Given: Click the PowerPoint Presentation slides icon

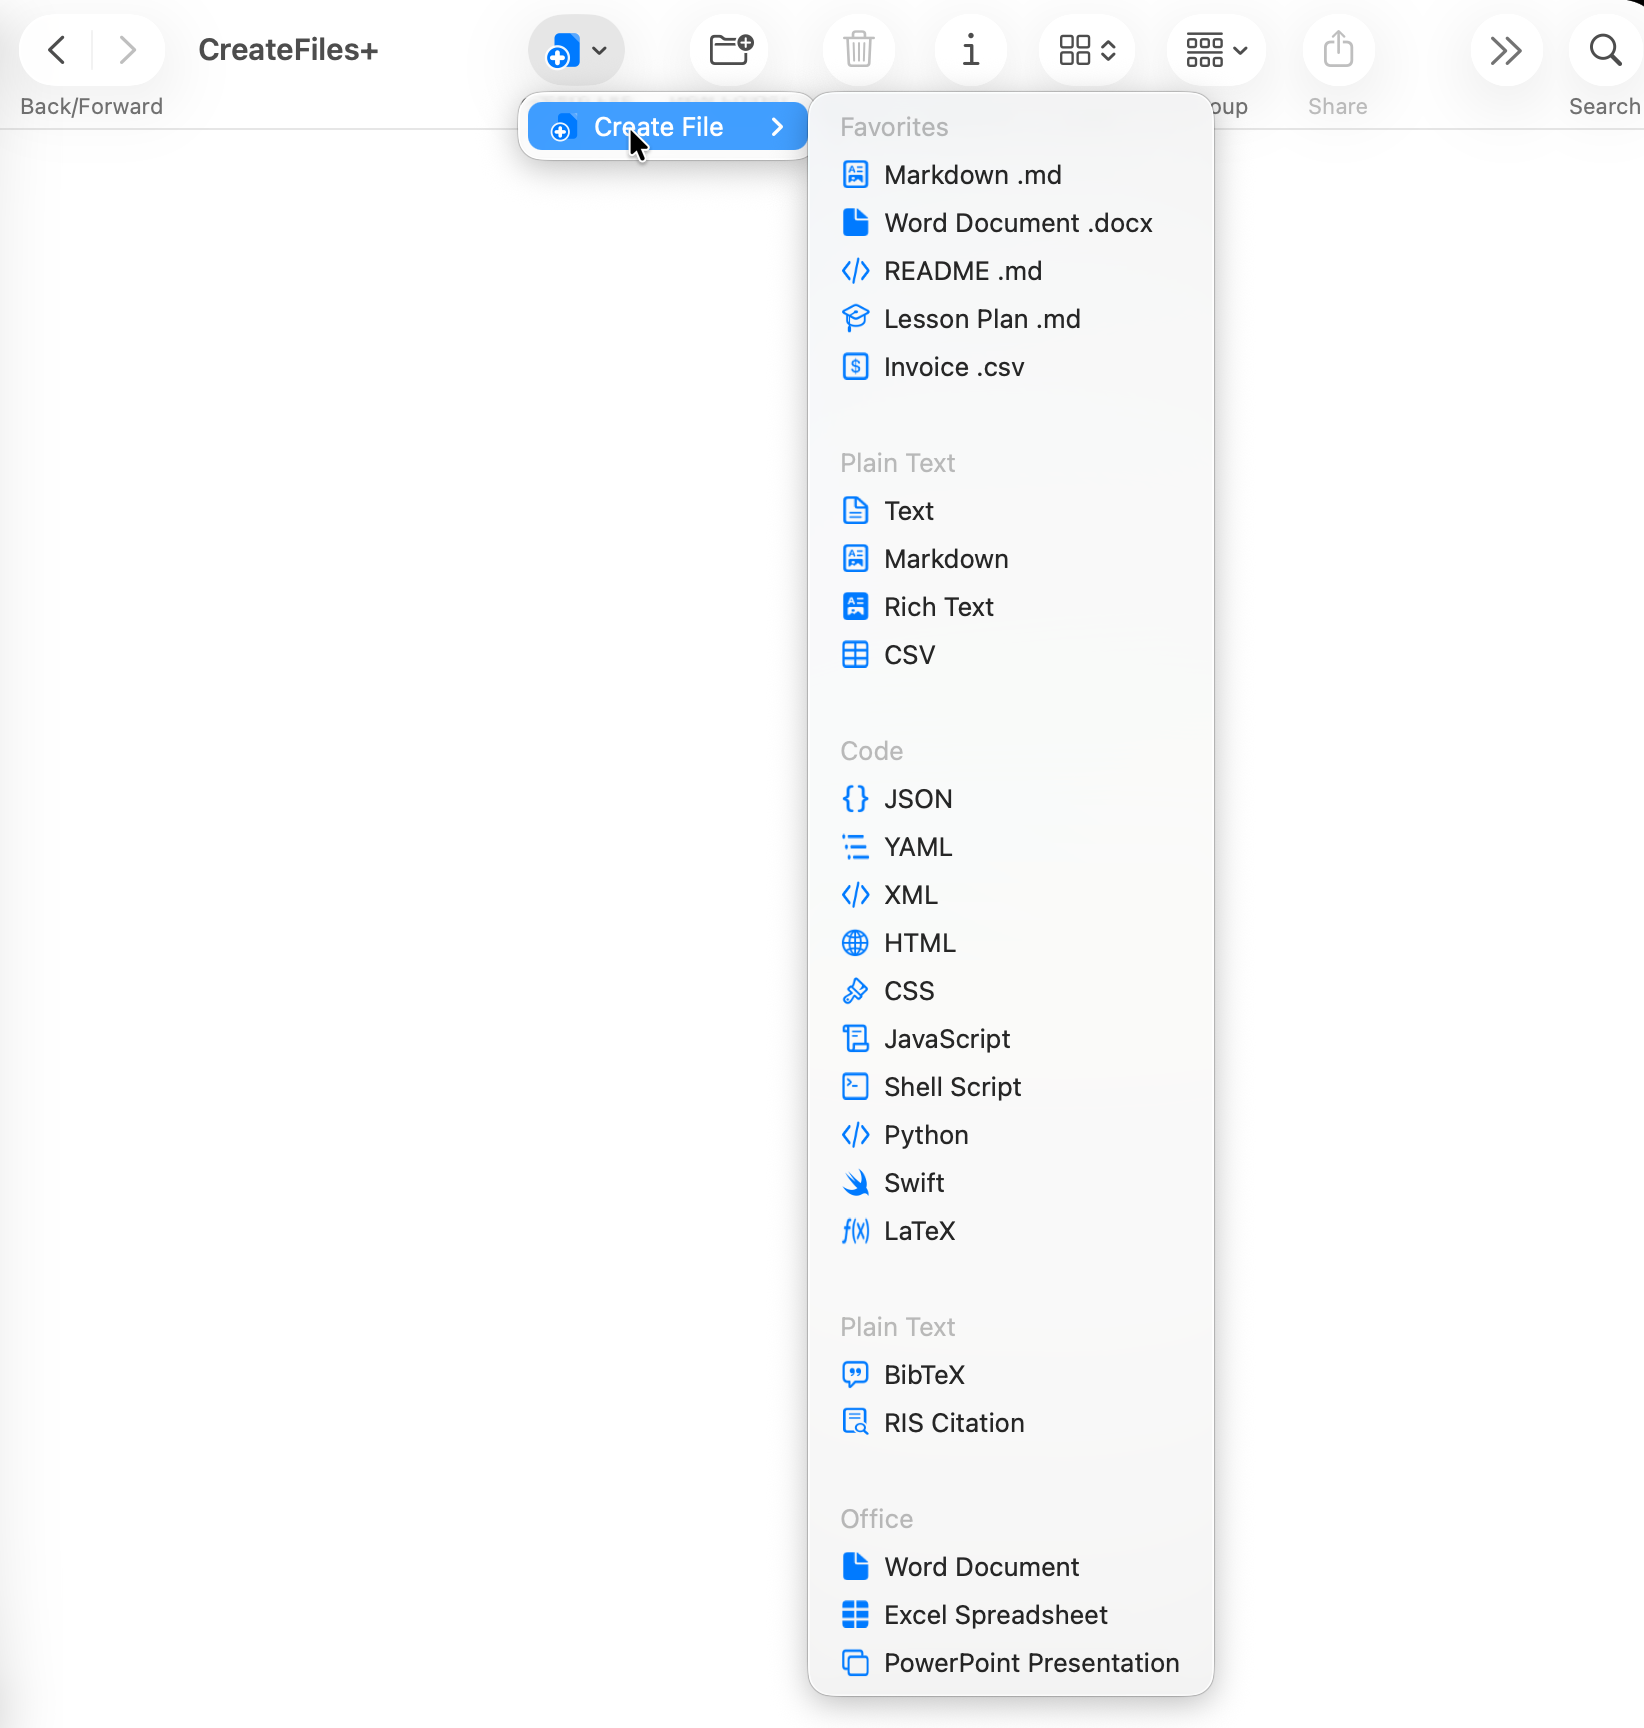Looking at the screenshot, I should click(x=855, y=1663).
